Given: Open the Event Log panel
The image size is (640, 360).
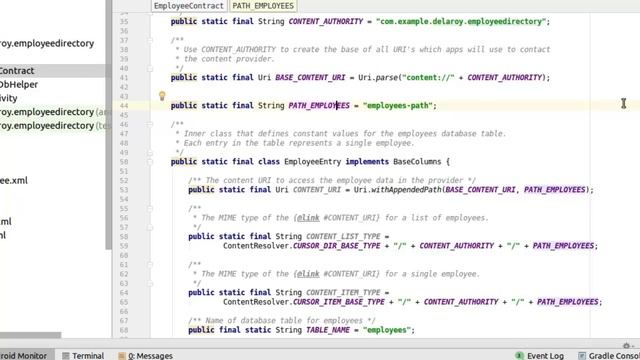Looking at the screenshot, I should 540,356.
